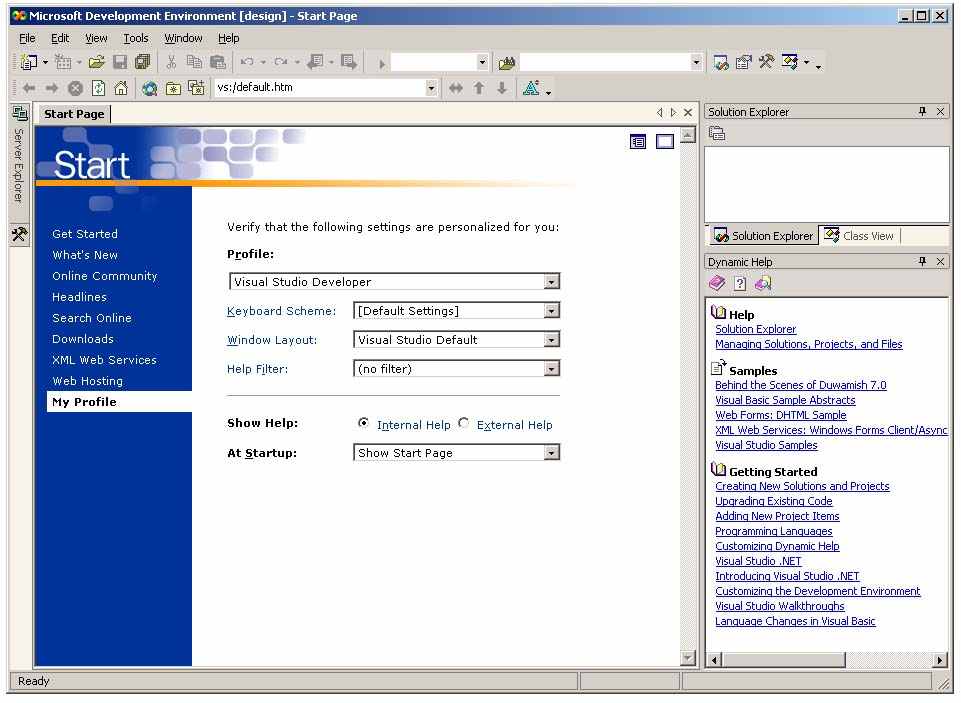The height and width of the screenshot is (703, 961).
Task: Open the Visual Studio Walkthroughs help link
Action: [779, 606]
